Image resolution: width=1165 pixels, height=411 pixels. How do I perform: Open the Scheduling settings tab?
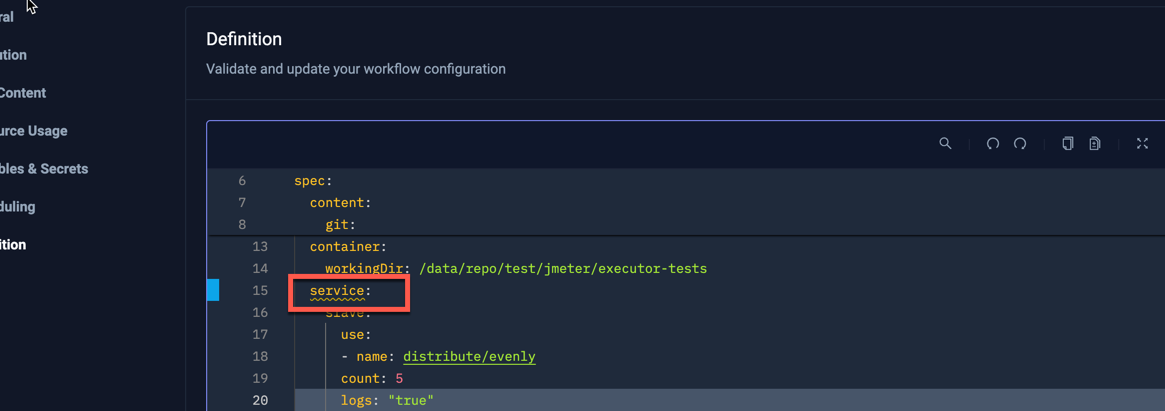18,207
